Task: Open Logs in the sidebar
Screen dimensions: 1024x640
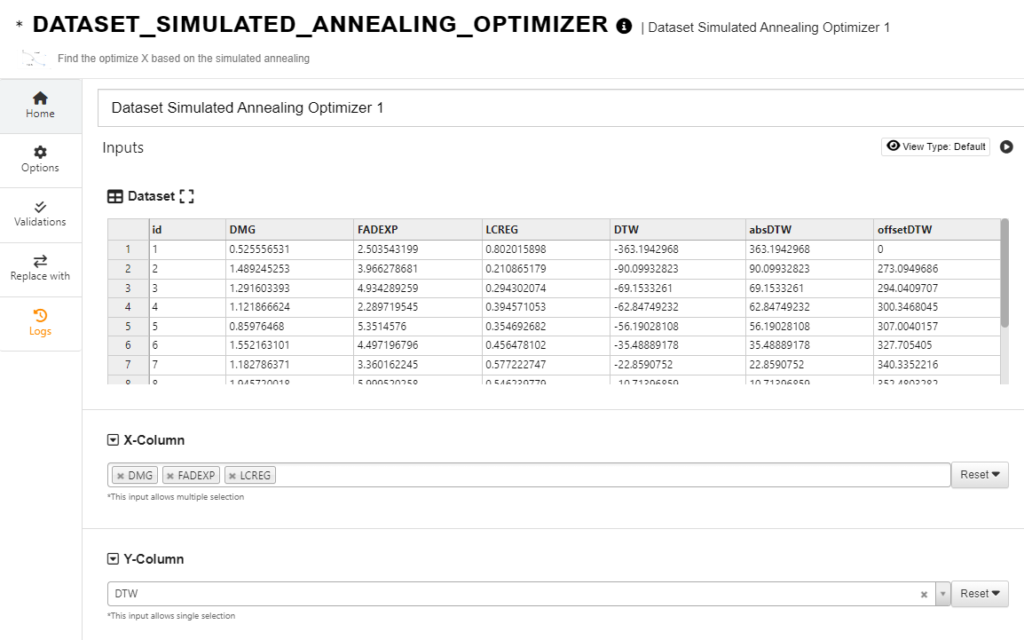Action: coord(40,322)
